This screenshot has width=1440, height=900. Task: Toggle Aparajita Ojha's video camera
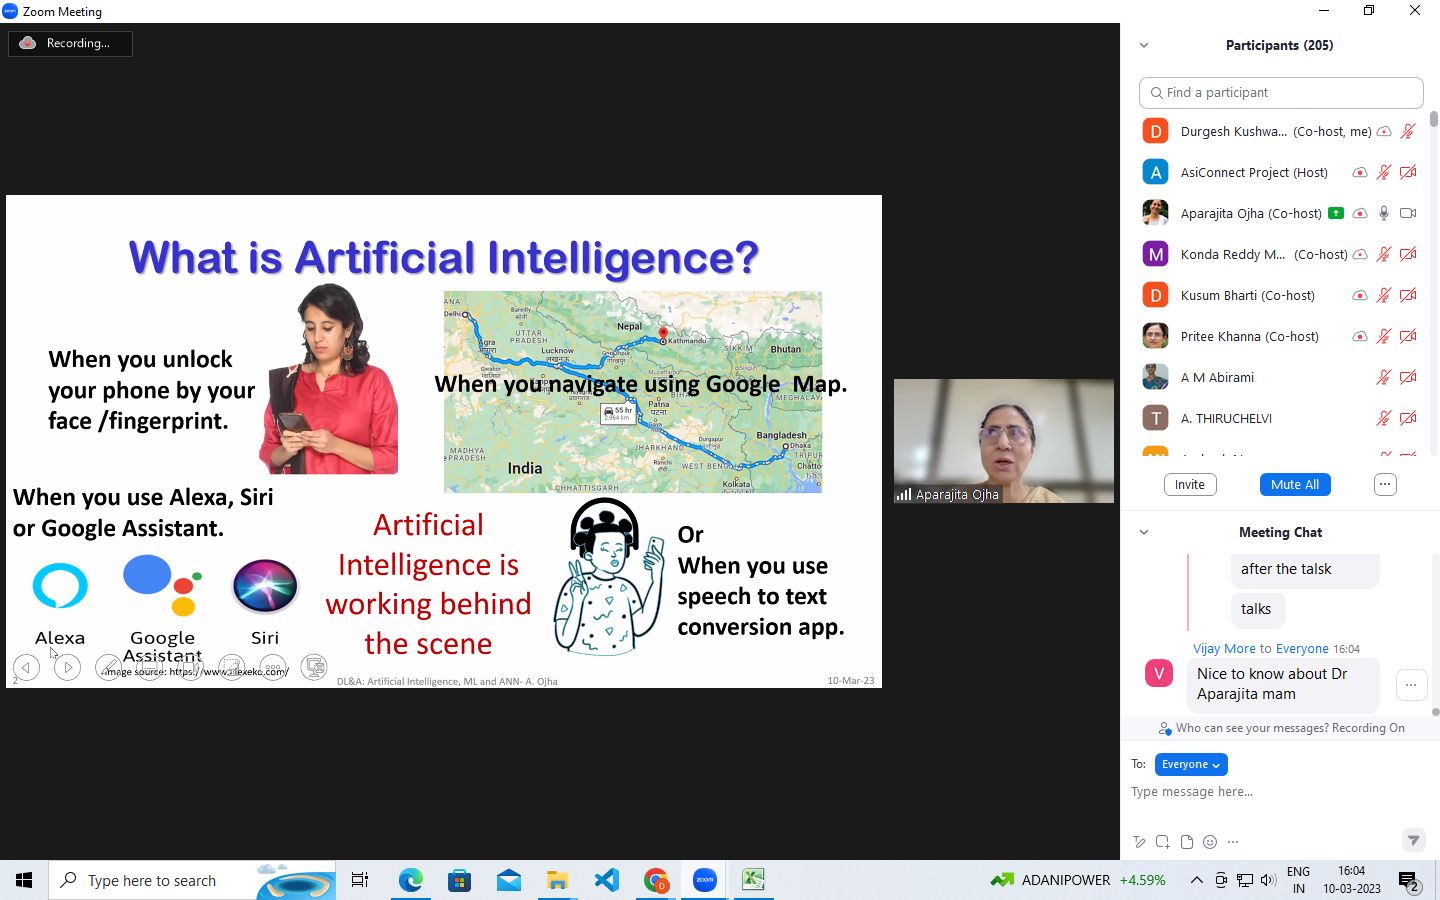pyautogui.click(x=1408, y=213)
